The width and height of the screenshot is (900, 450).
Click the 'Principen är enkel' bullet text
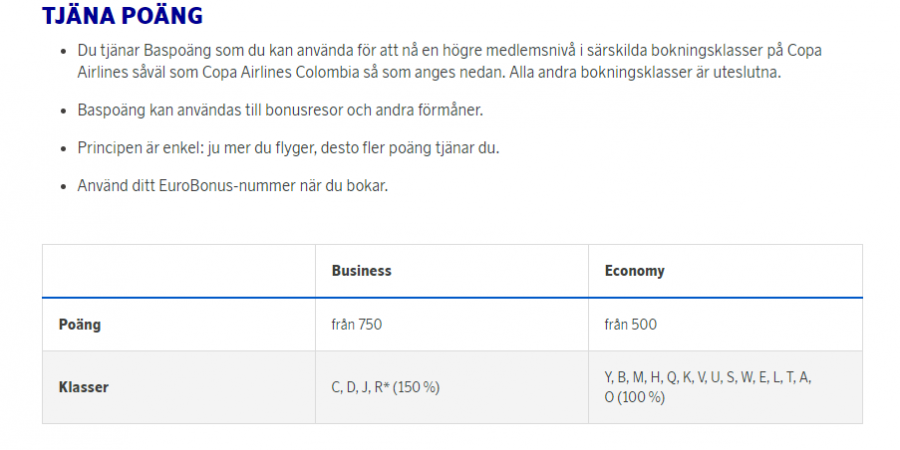tap(288, 148)
